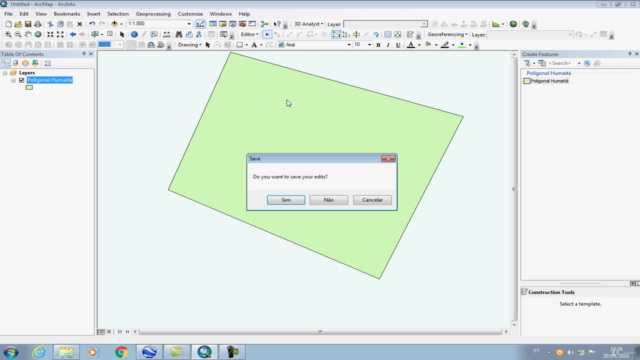Select the Zoom In magnifier tool
This screenshot has width=640, height=360.
[8, 35]
